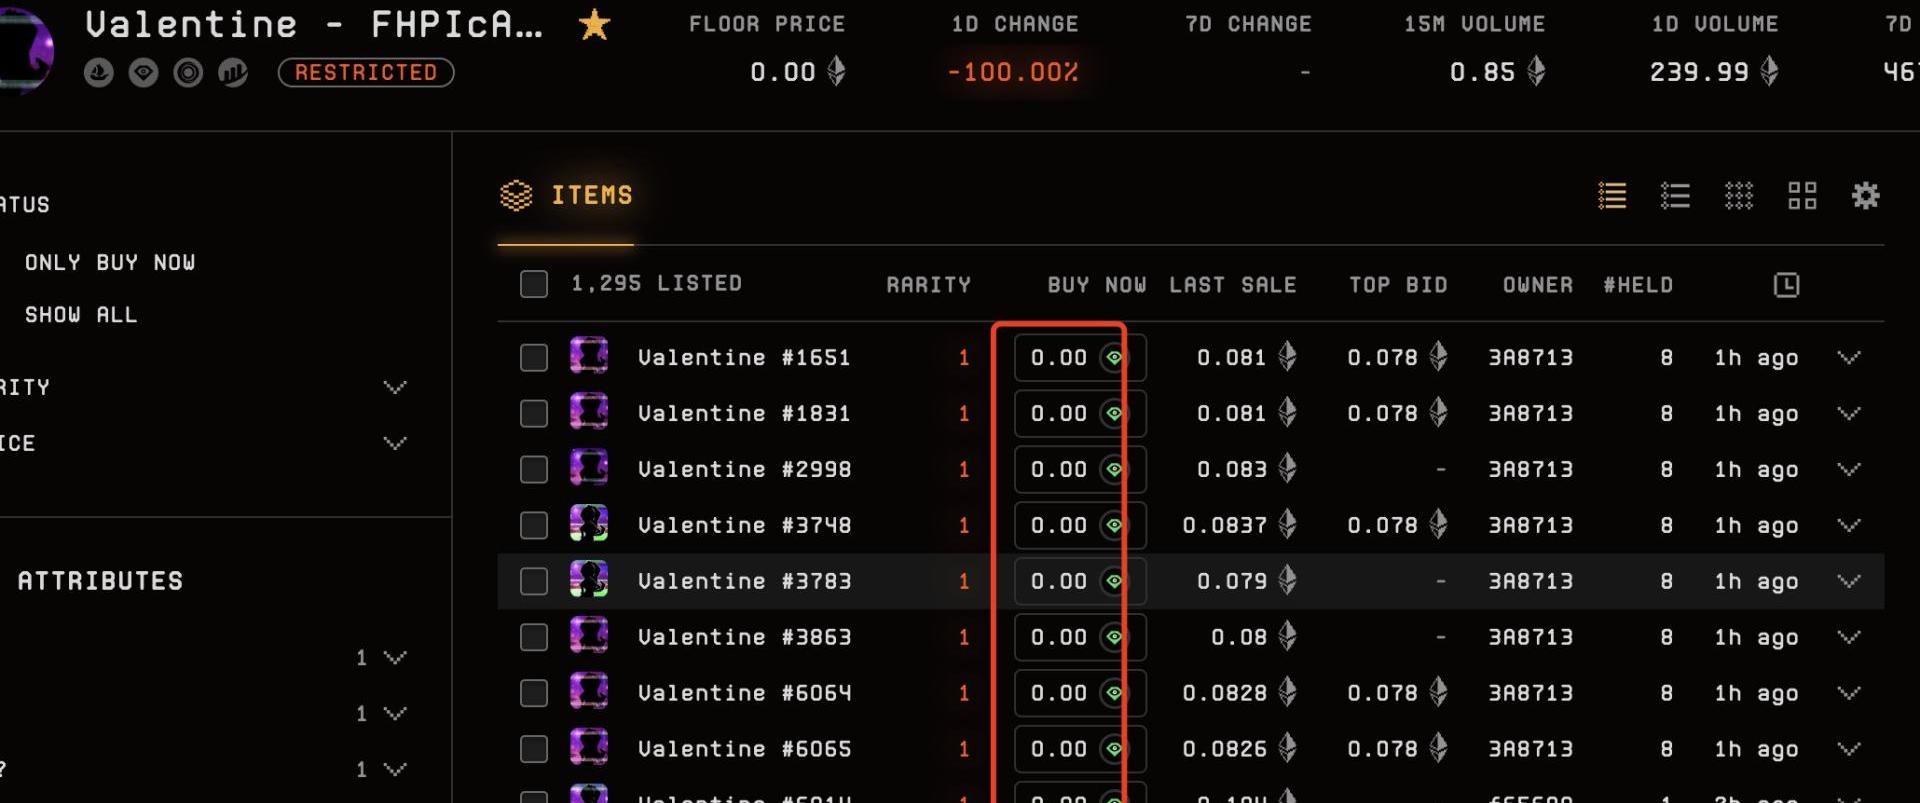
Task: Expand the Valentine #6064 row chevron
Action: [x=1848, y=693]
